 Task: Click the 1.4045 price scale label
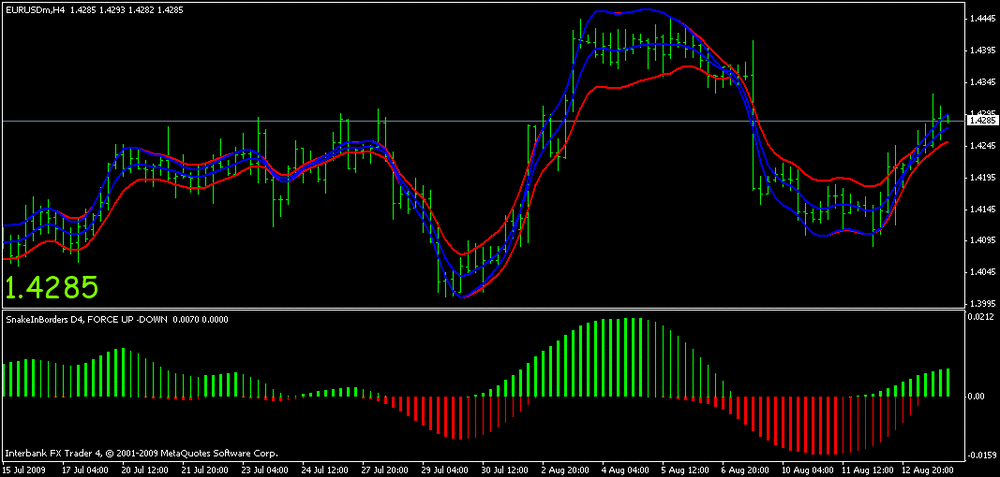coord(982,272)
